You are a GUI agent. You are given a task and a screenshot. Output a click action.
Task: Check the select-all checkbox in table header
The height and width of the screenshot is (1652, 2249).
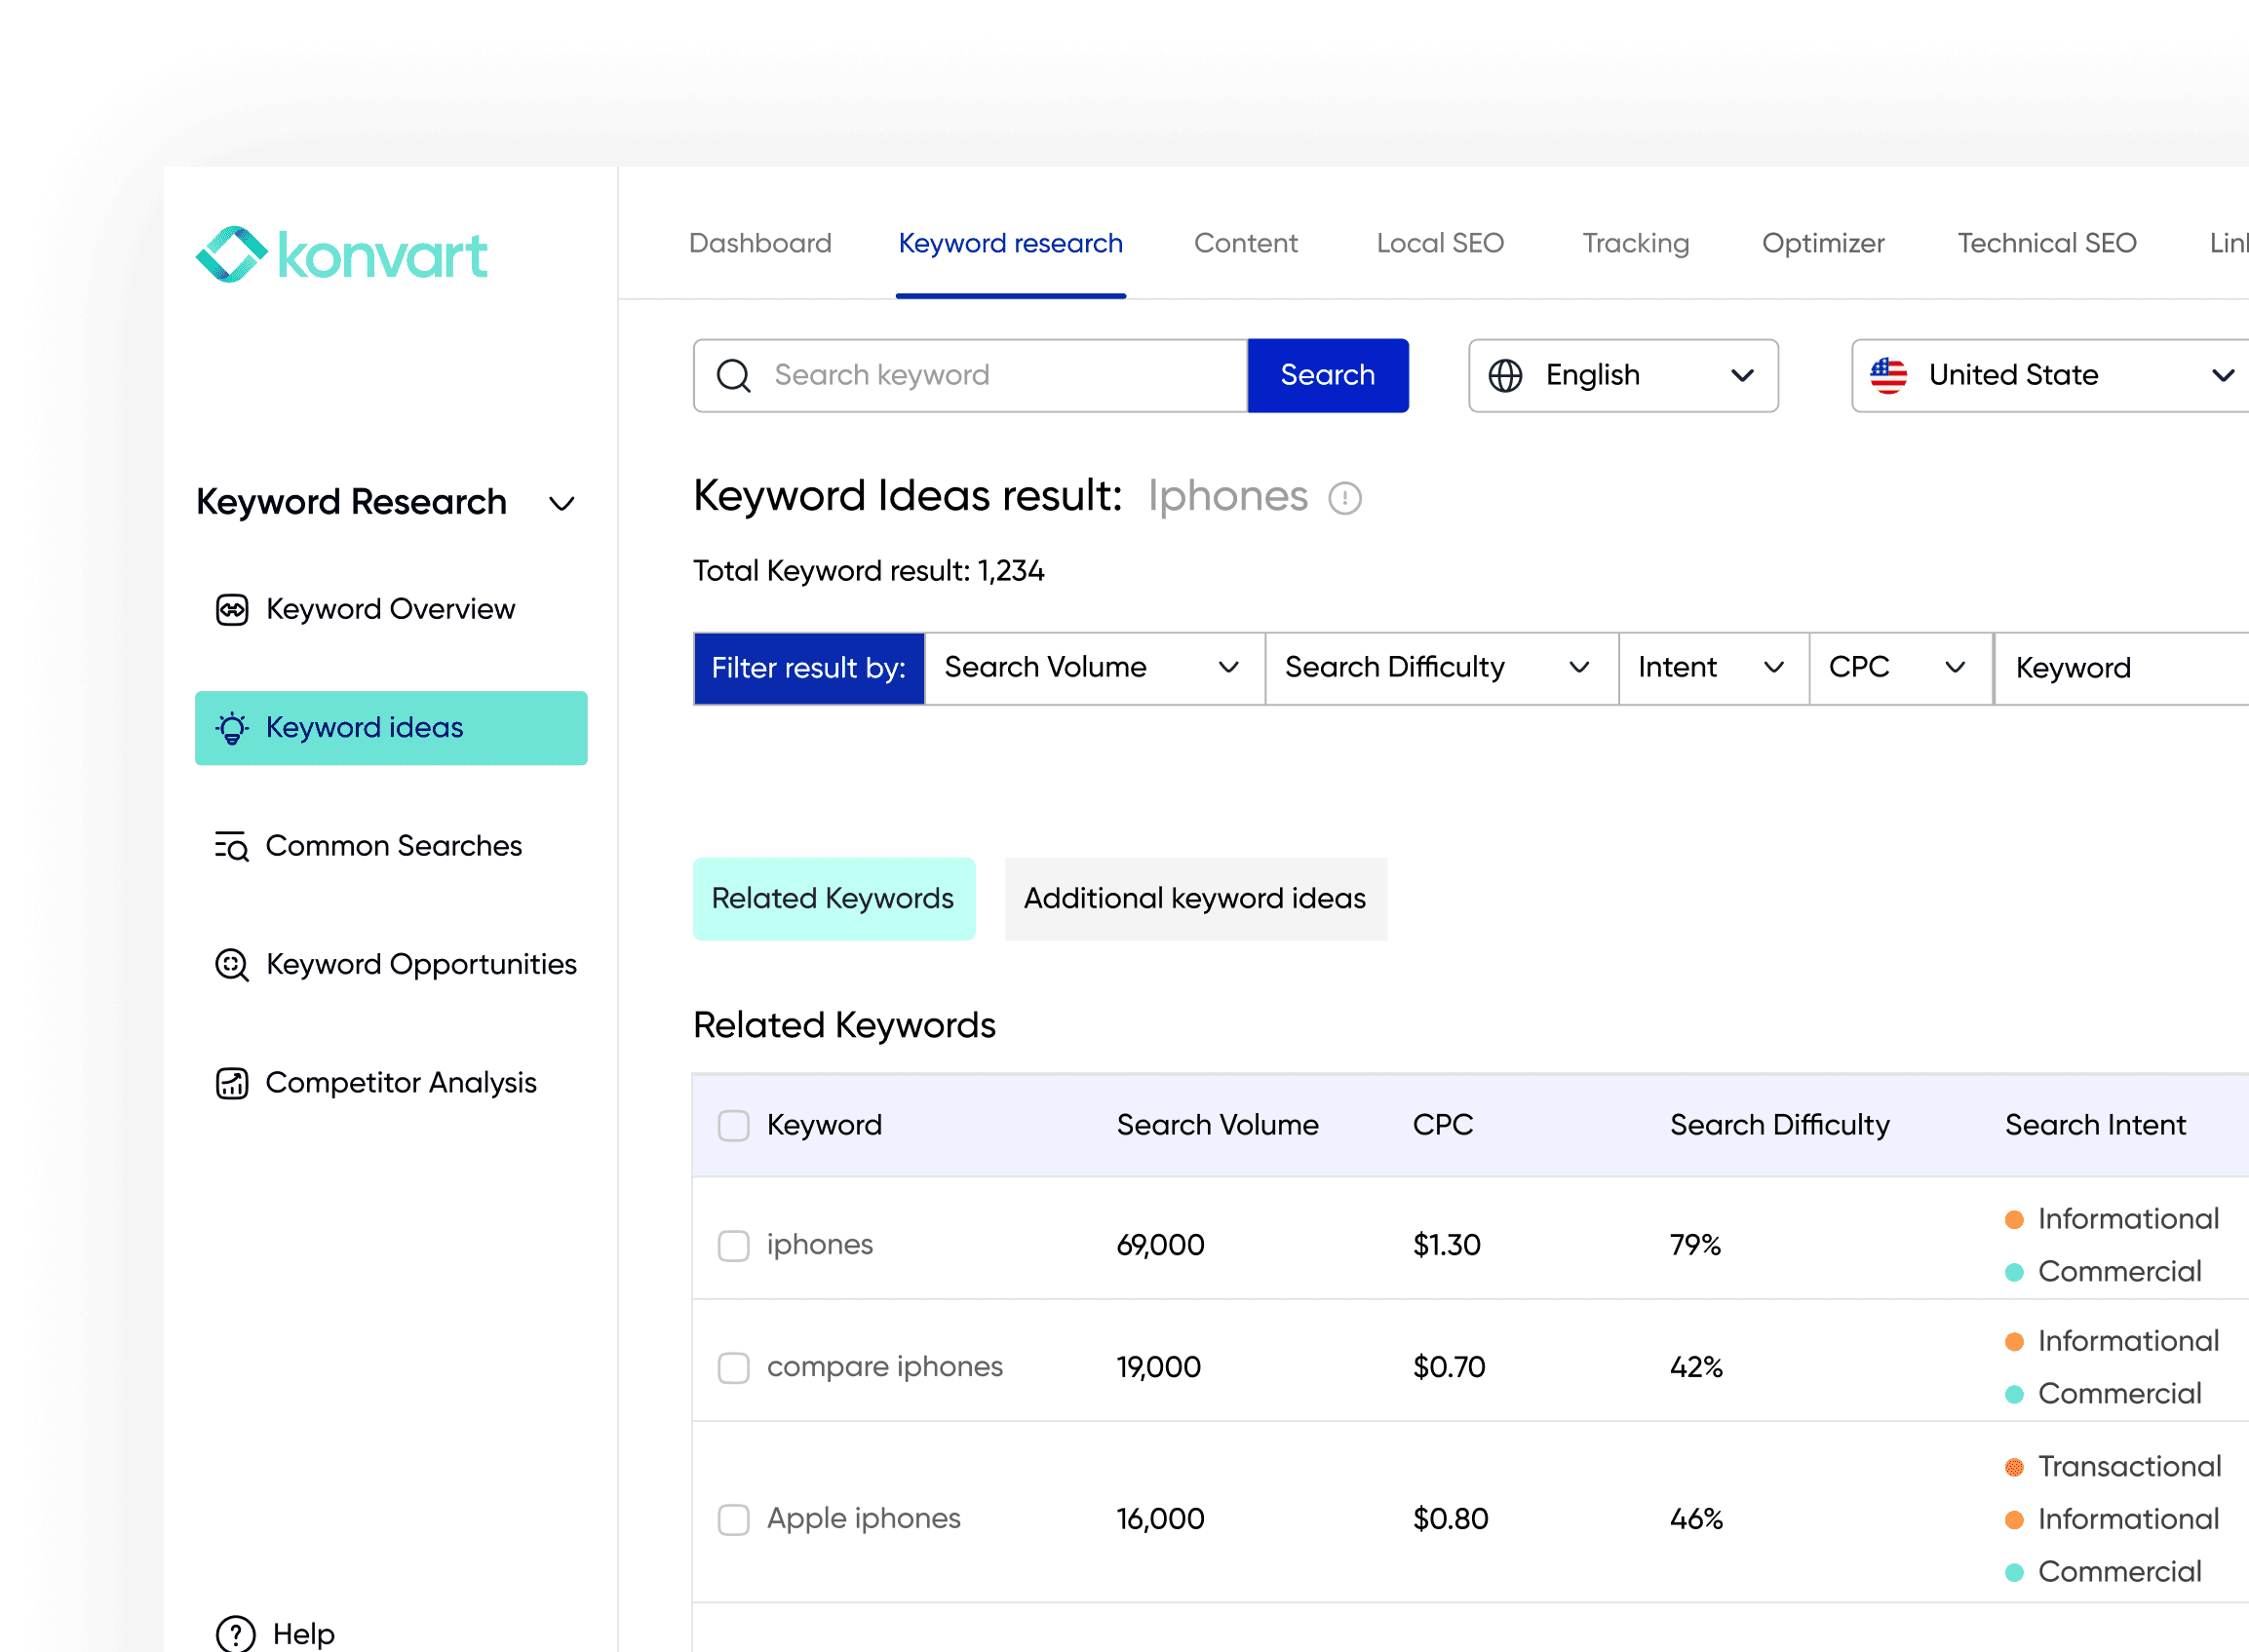point(733,1125)
